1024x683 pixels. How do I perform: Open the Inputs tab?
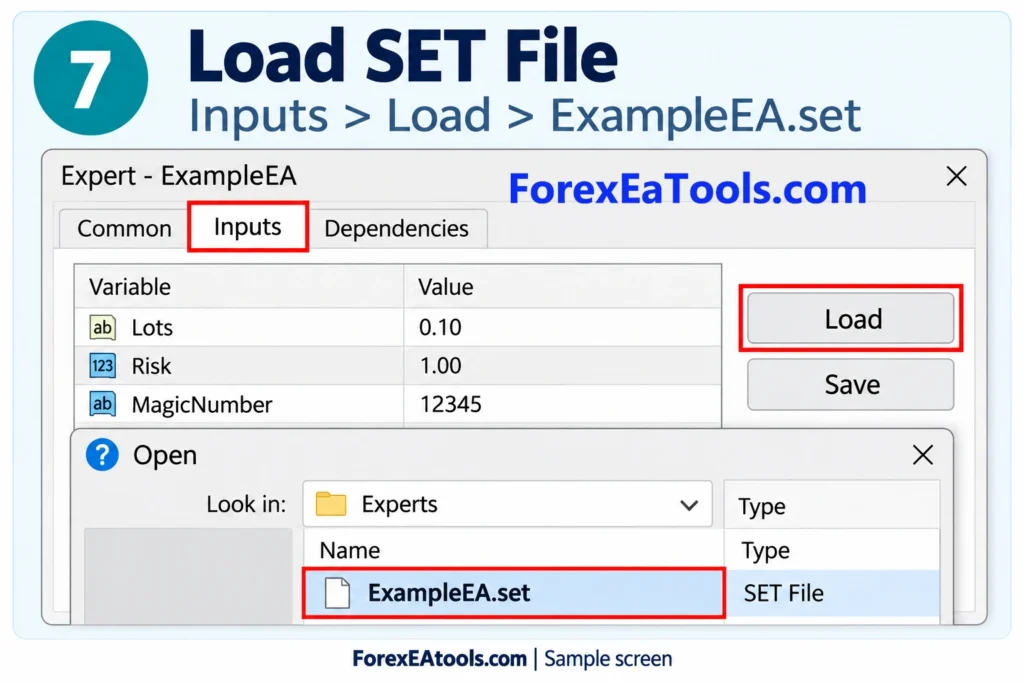(248, 227)
